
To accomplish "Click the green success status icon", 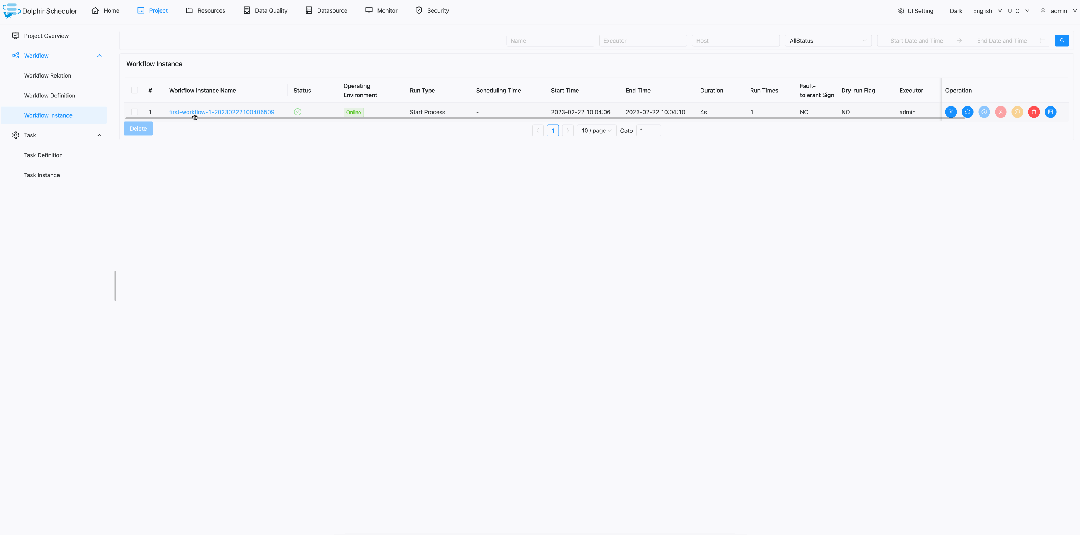I will pos(298,112).
